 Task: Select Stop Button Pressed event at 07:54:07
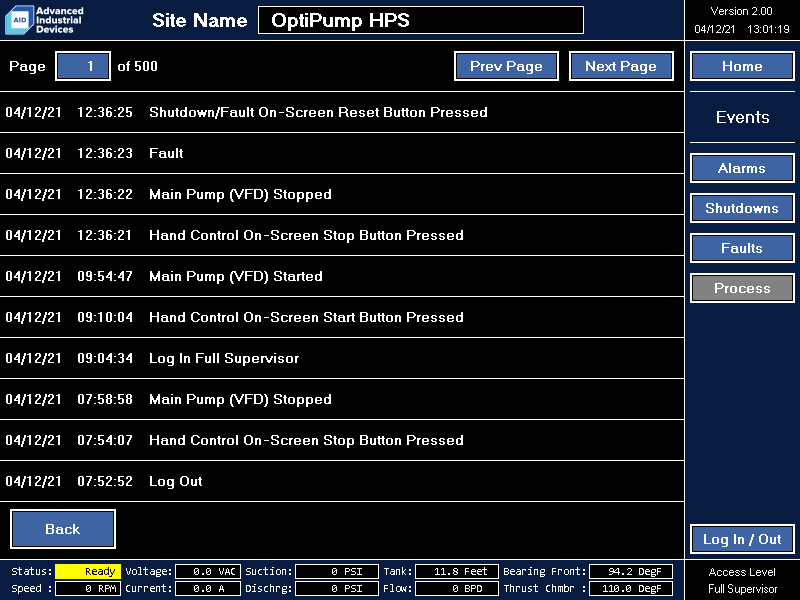pyautogui.click(x=342, y=440)
